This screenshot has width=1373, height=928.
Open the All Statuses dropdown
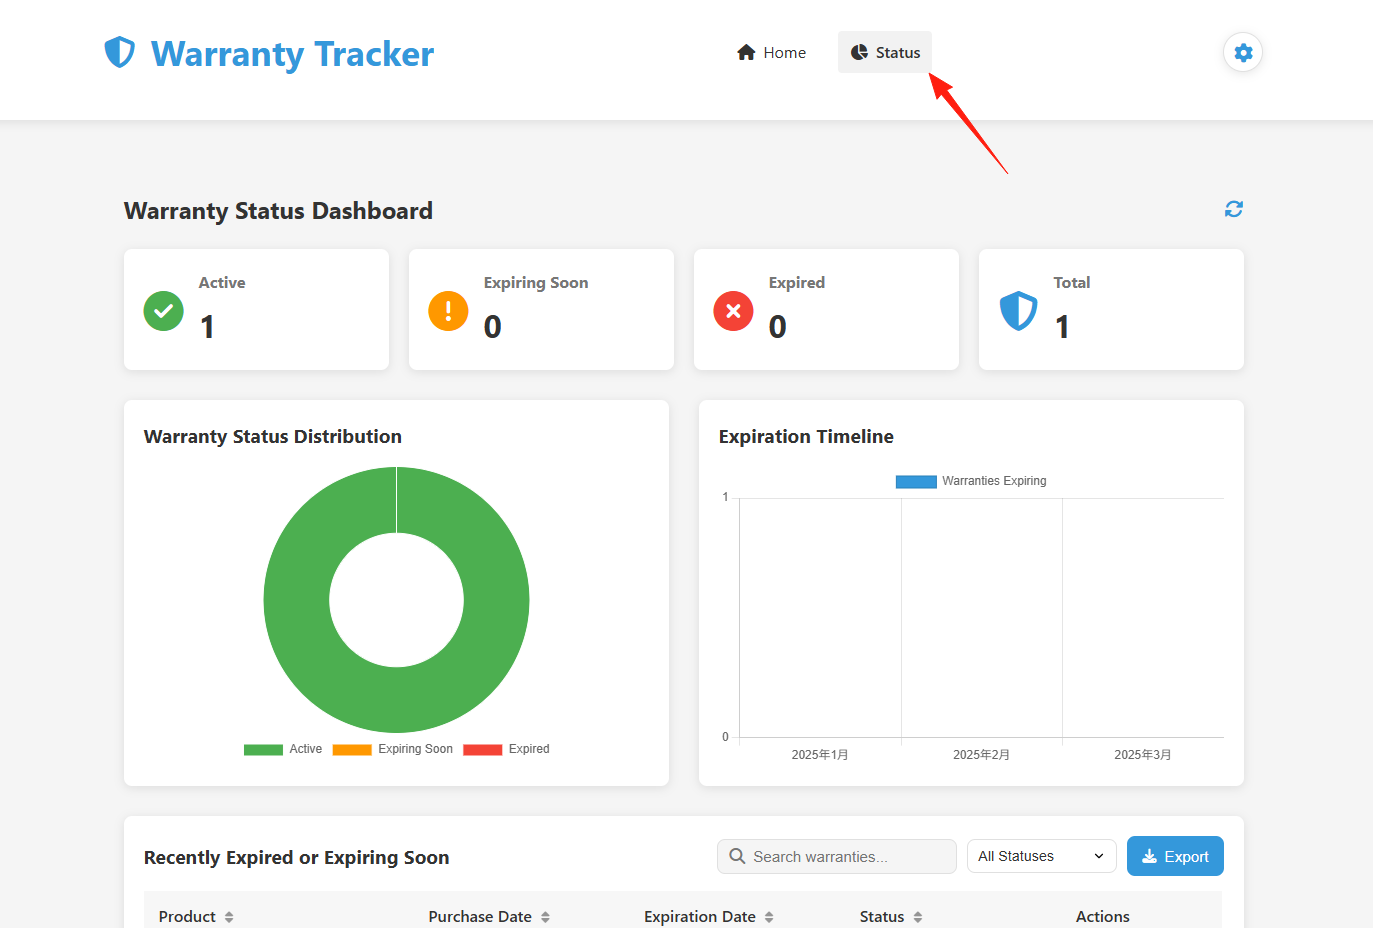pyautogui.click(x=1041, y=856)
